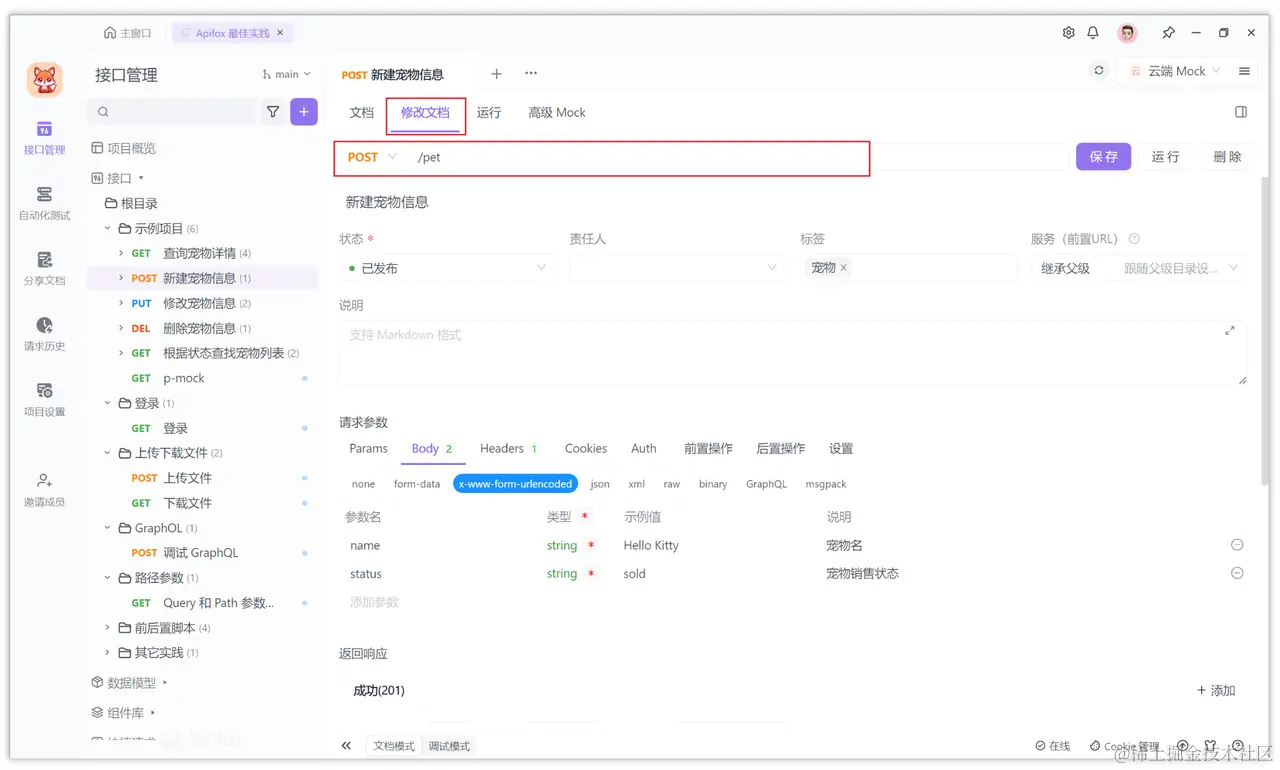Remove the 宠物 tag with its × icon
Viewport: 1280px width, 770px height.
click(843, 267)
